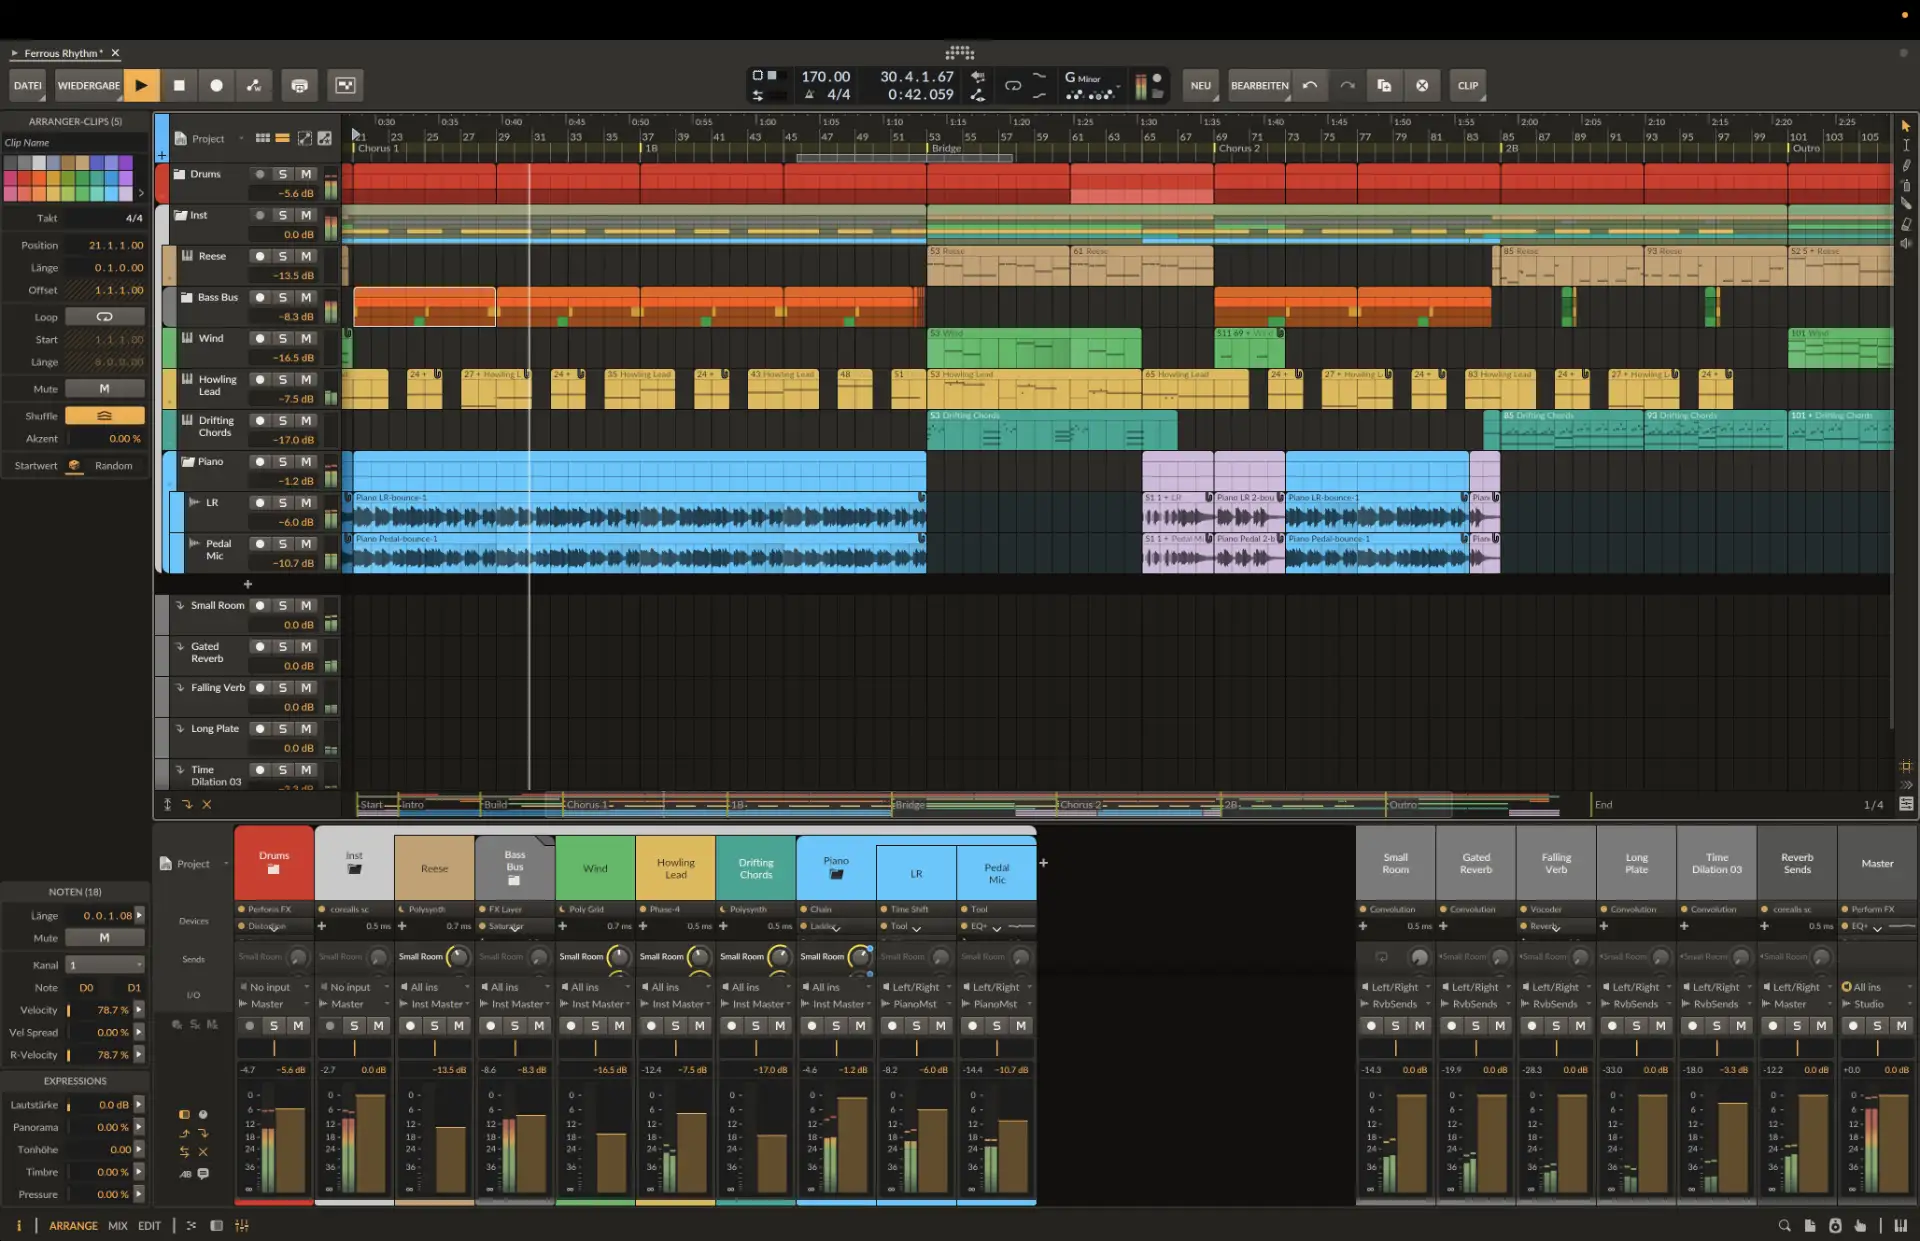Select Random as the Startwert option

click(x=113, y=466)
